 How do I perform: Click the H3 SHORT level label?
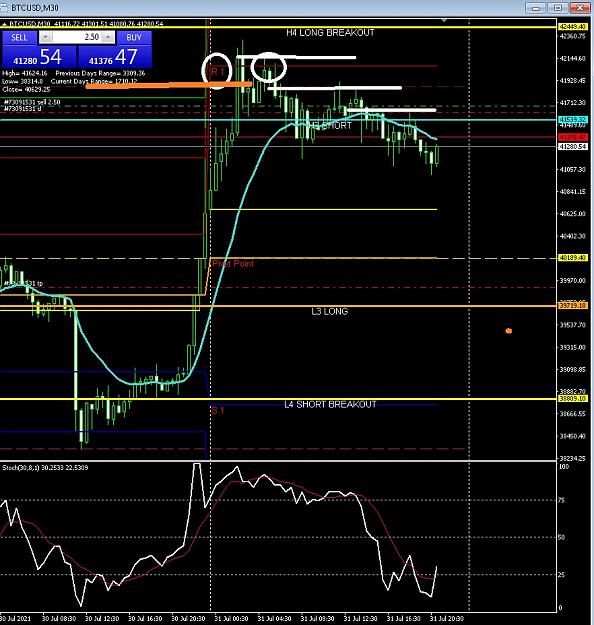(331, 126)
